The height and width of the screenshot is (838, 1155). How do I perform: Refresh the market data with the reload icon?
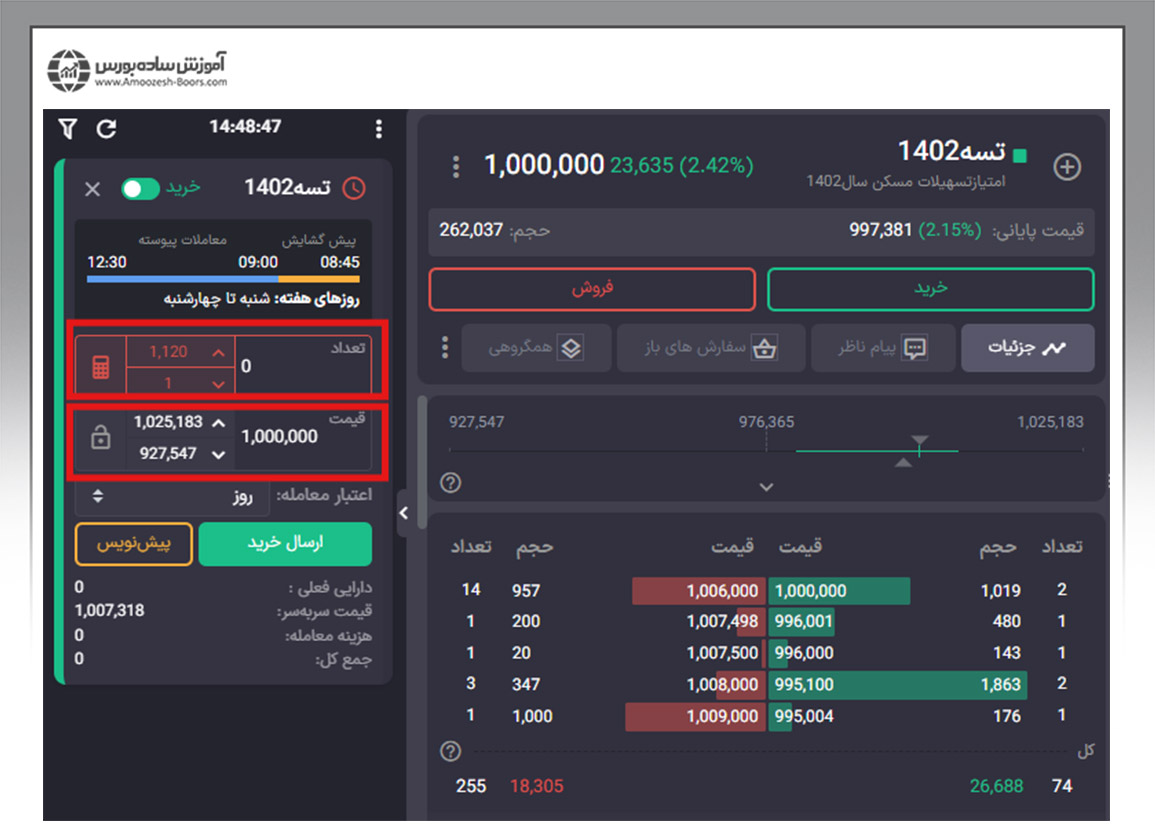(x=107, y=128)
